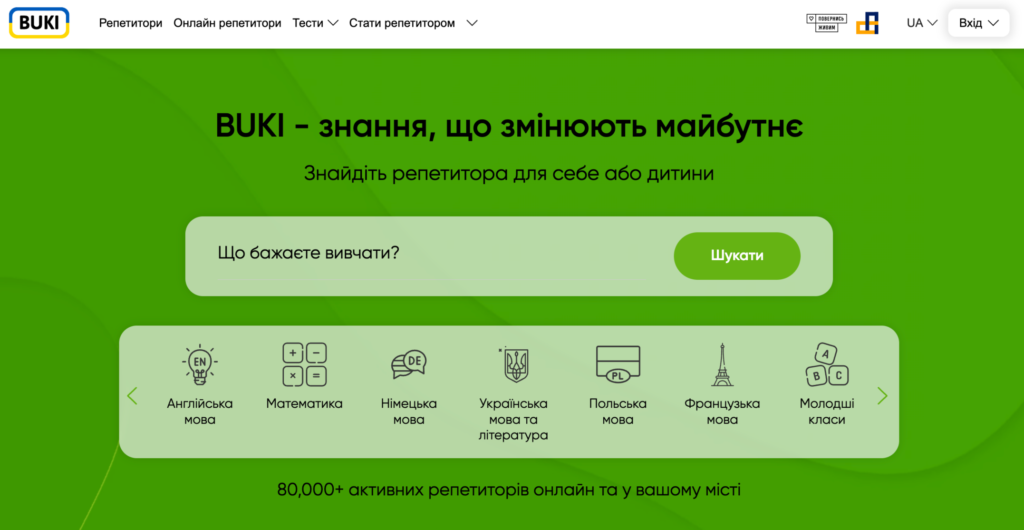1024x530 pixels.
Task: Click text Знайдіть репетитора для себе або дитини
Action: tap(509, 174)
